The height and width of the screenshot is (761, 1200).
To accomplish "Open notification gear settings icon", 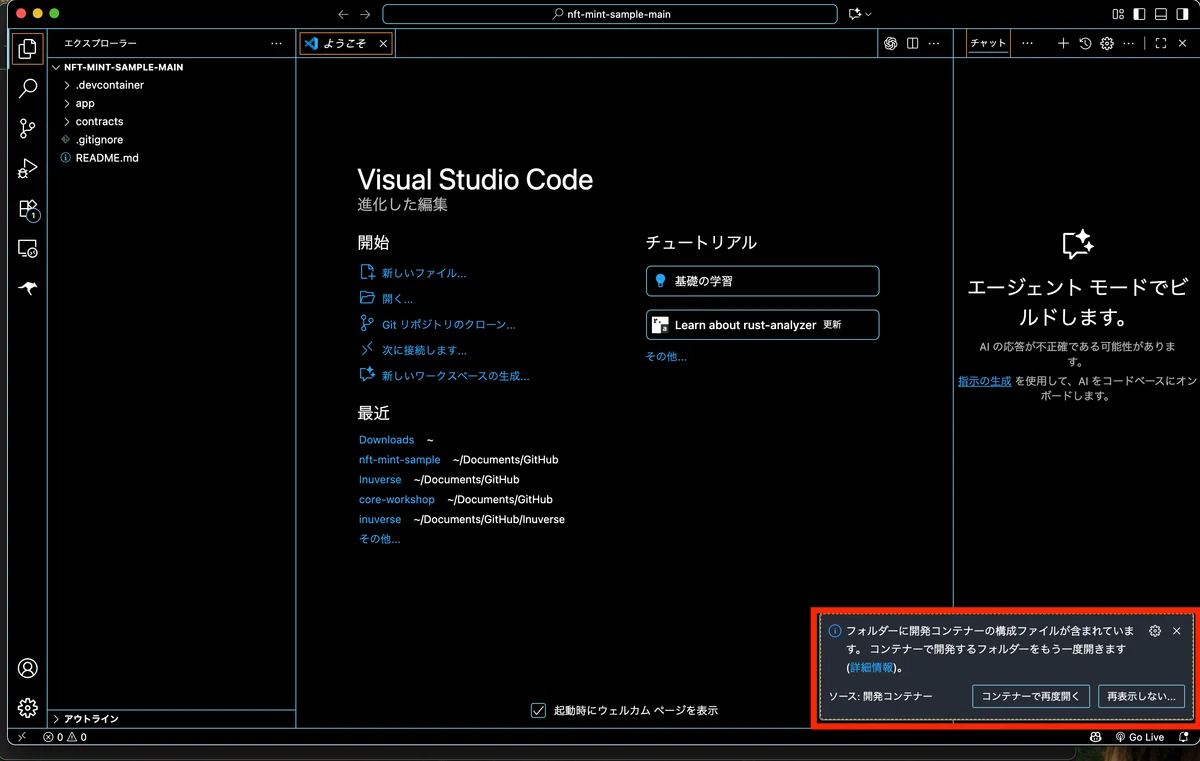I will click(x=1155, y=631).
